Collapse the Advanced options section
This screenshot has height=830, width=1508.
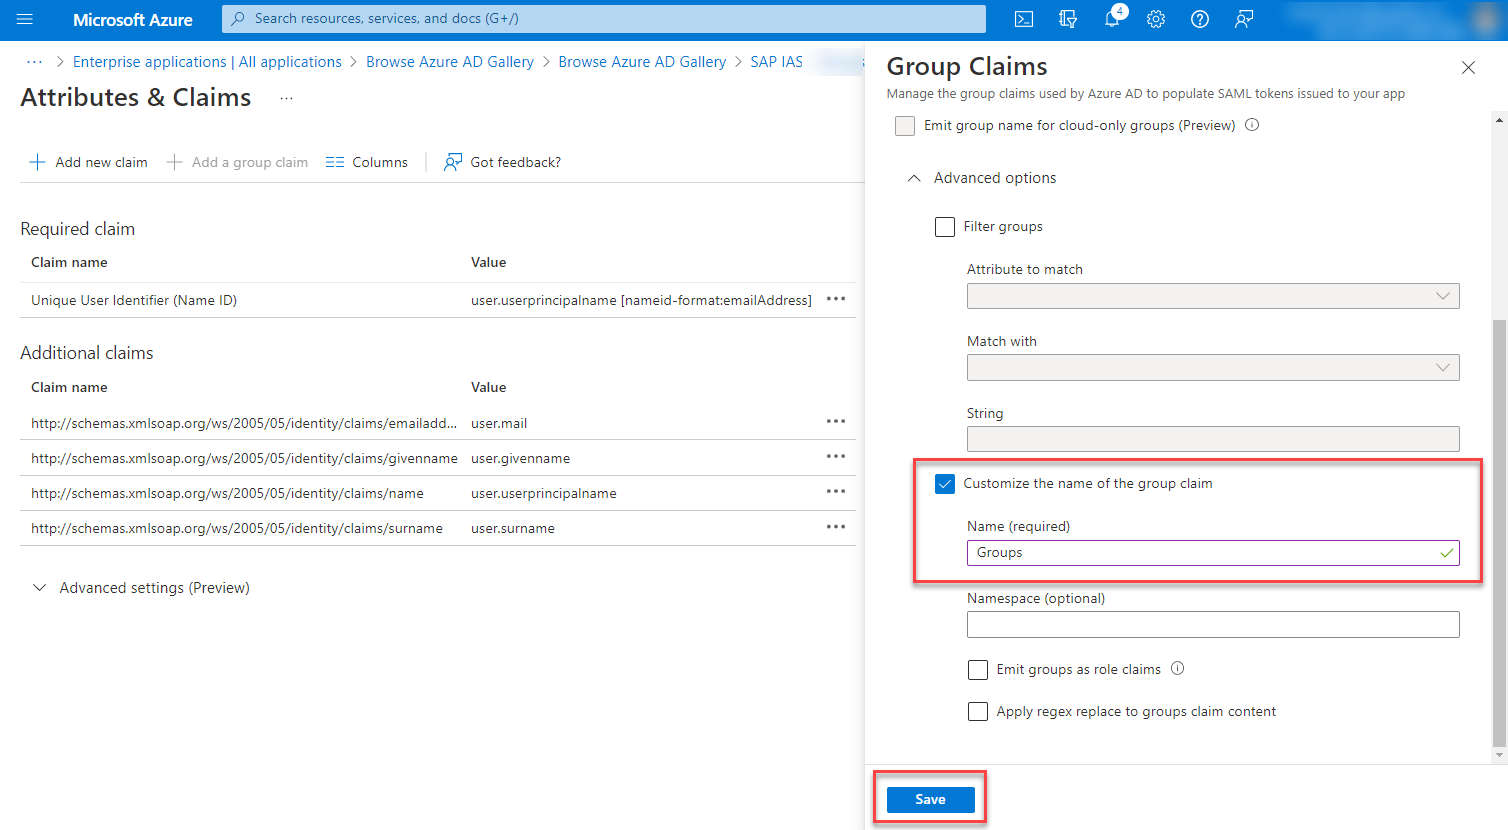pos(981,178)
